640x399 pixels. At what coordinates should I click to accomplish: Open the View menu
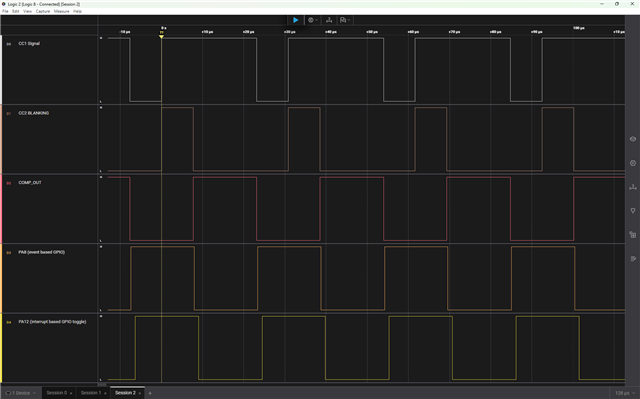pyautogui.click(x=27, y=11)
